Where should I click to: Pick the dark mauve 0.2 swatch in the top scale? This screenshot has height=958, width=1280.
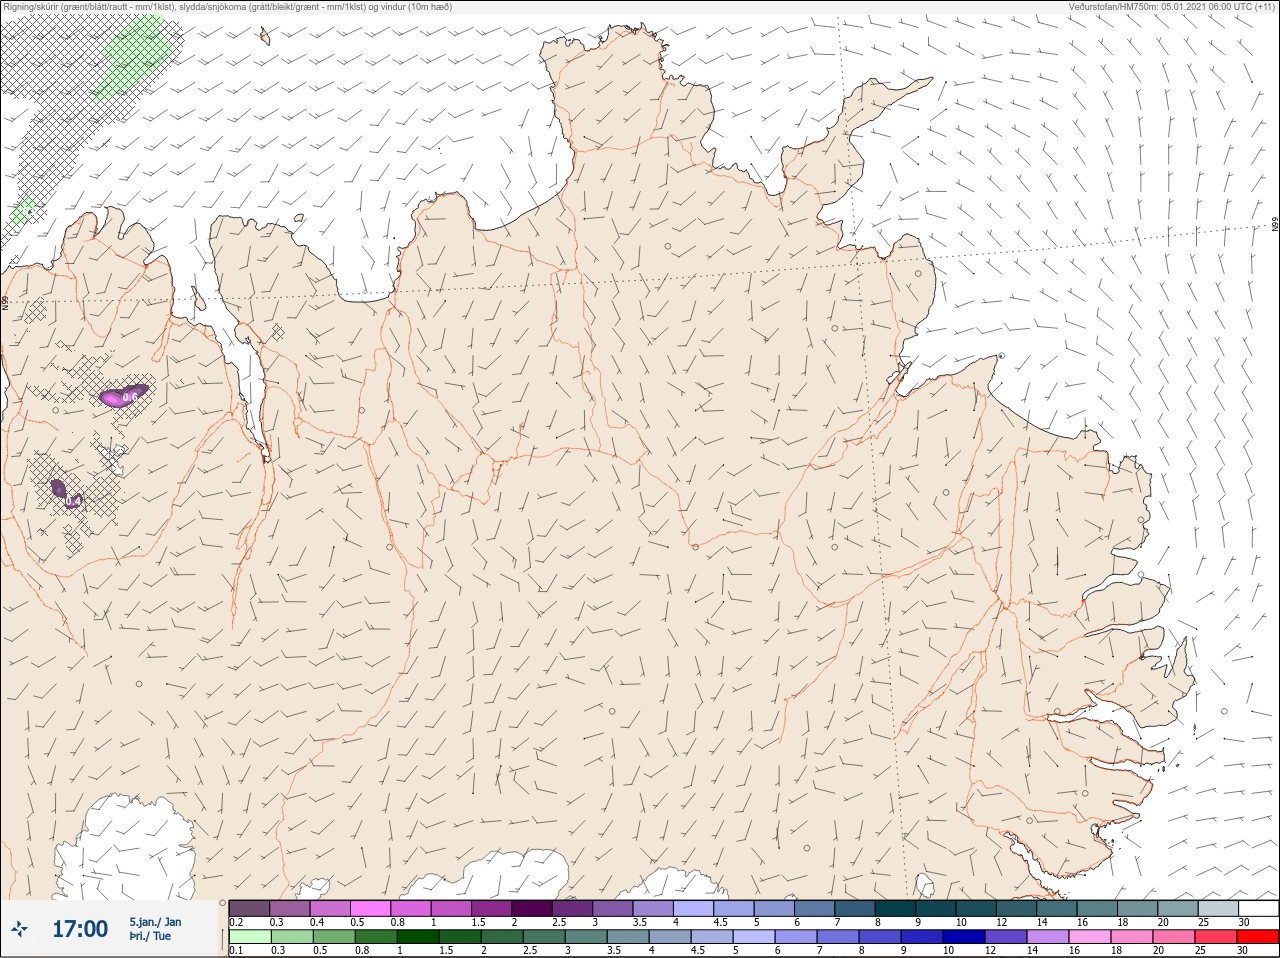pos(249,908)
